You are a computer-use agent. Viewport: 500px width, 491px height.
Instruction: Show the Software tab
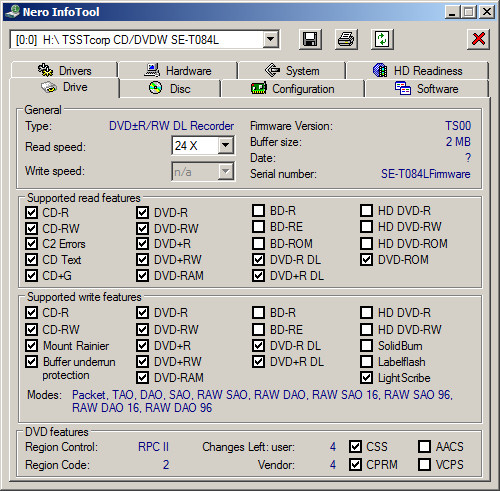[427, 89]
